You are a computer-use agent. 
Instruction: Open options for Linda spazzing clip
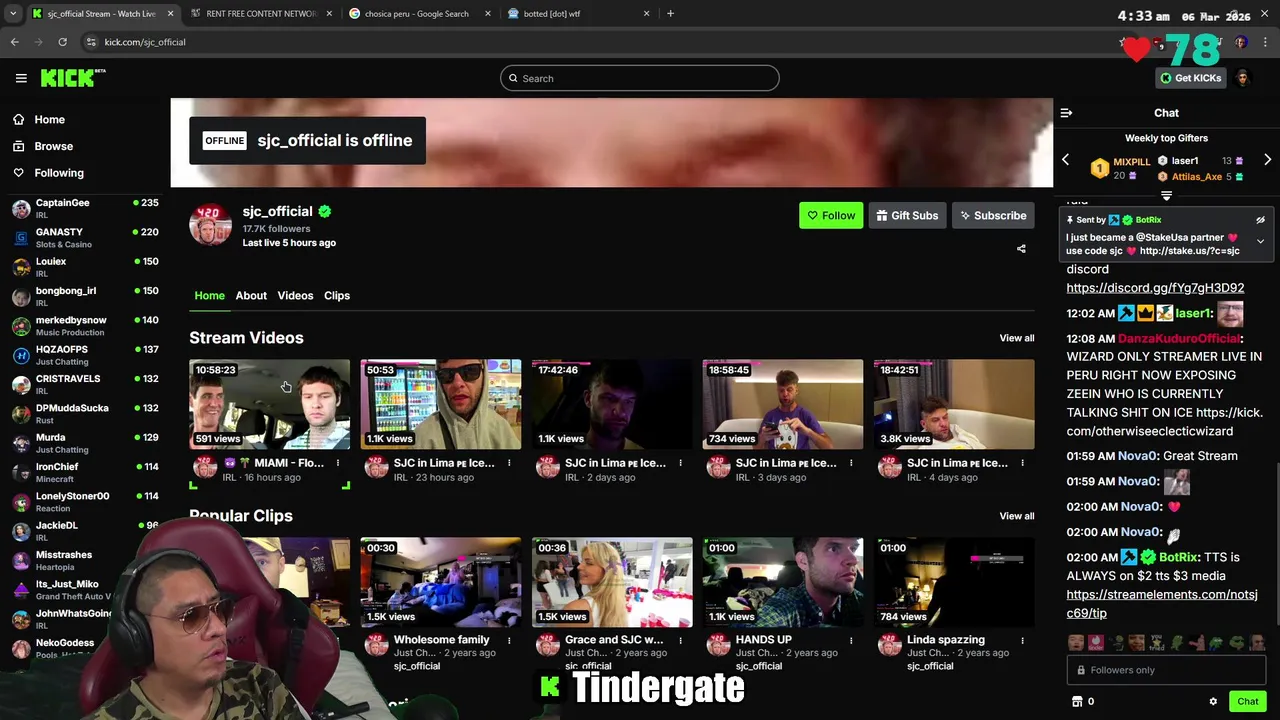coord(1022,640)
